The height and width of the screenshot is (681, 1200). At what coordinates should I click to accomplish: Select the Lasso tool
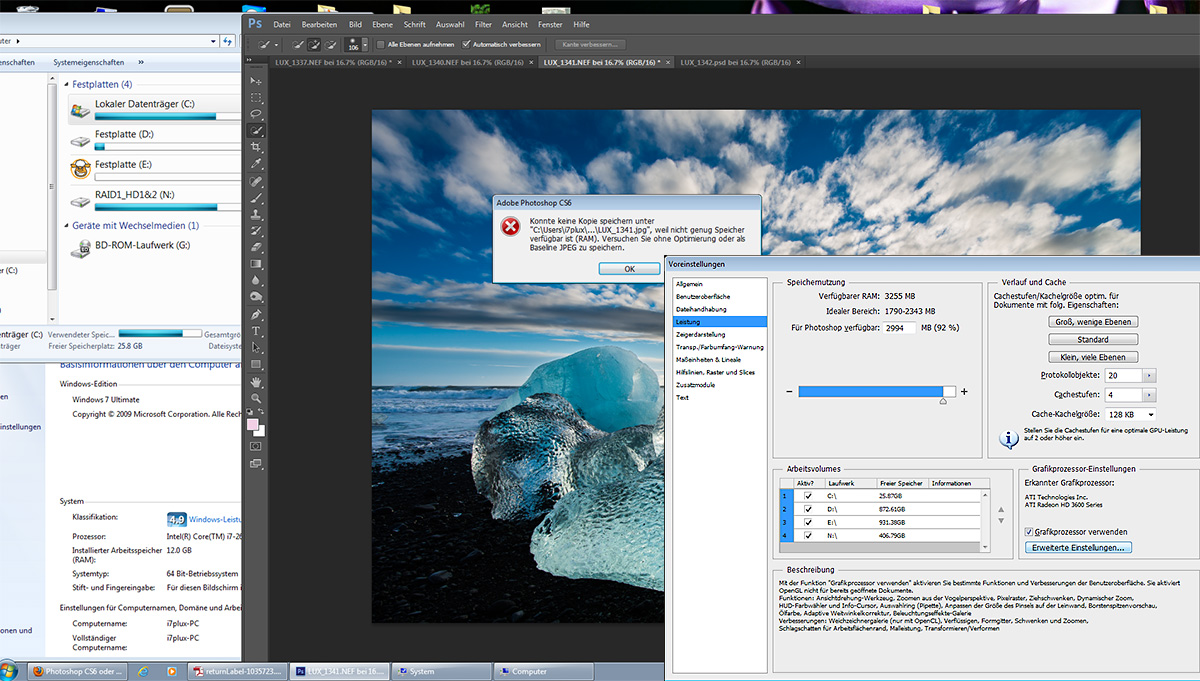click(x=256, y=114)
